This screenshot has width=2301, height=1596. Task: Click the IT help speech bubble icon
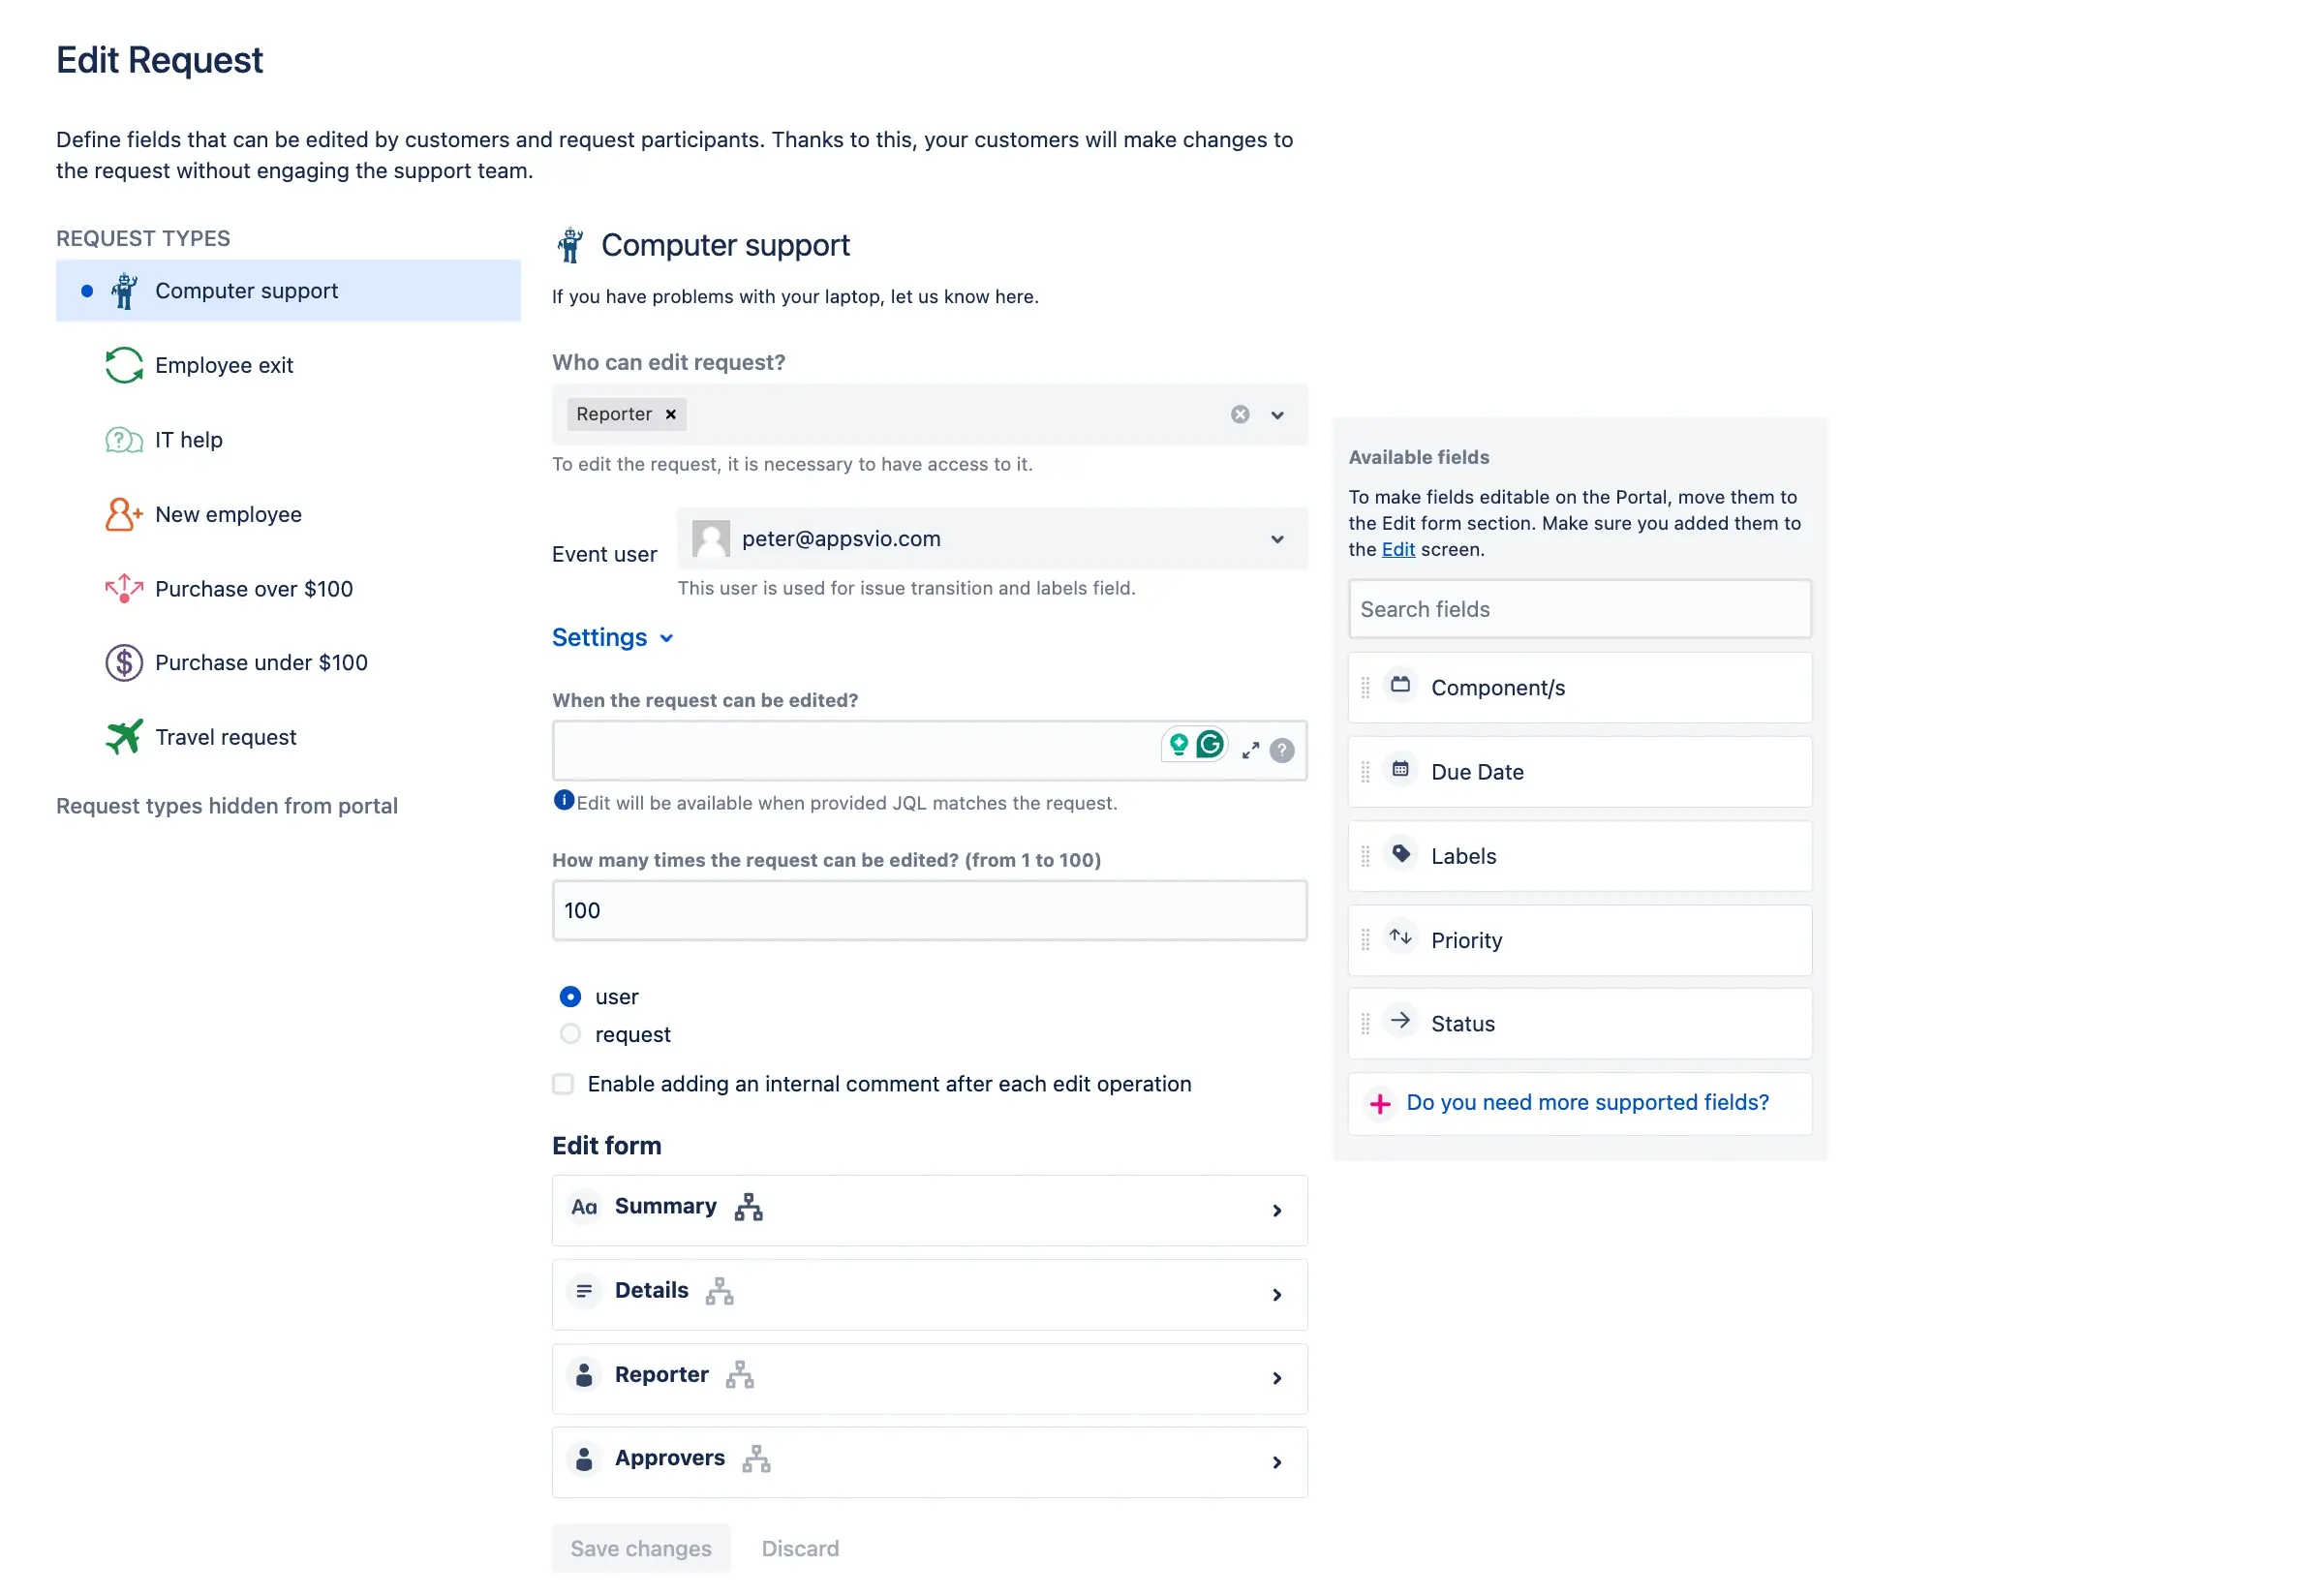coord(122,440)
